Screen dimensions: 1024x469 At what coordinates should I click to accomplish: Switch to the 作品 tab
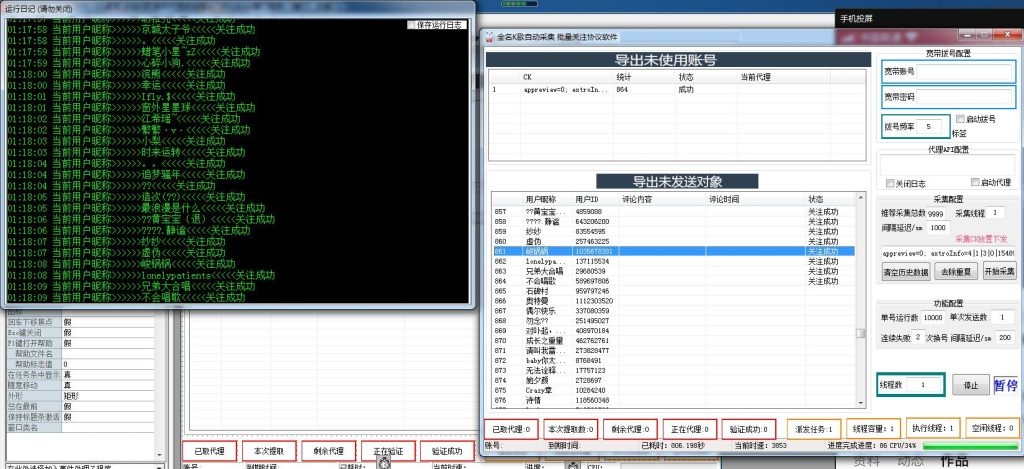[955, 461]
